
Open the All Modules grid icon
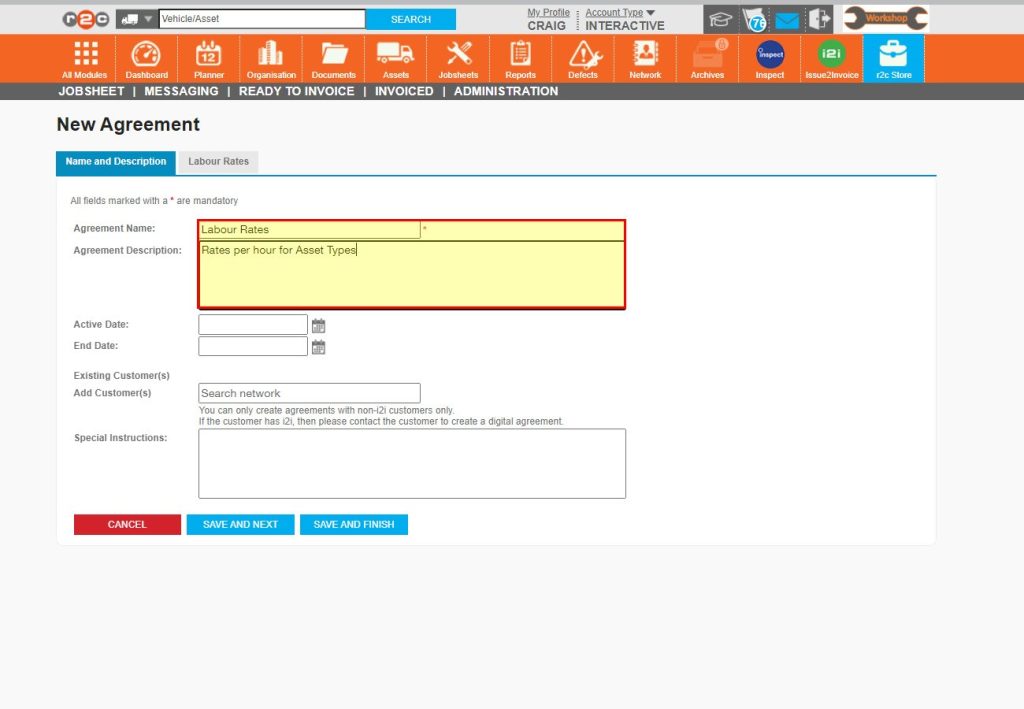click(85, 59)
